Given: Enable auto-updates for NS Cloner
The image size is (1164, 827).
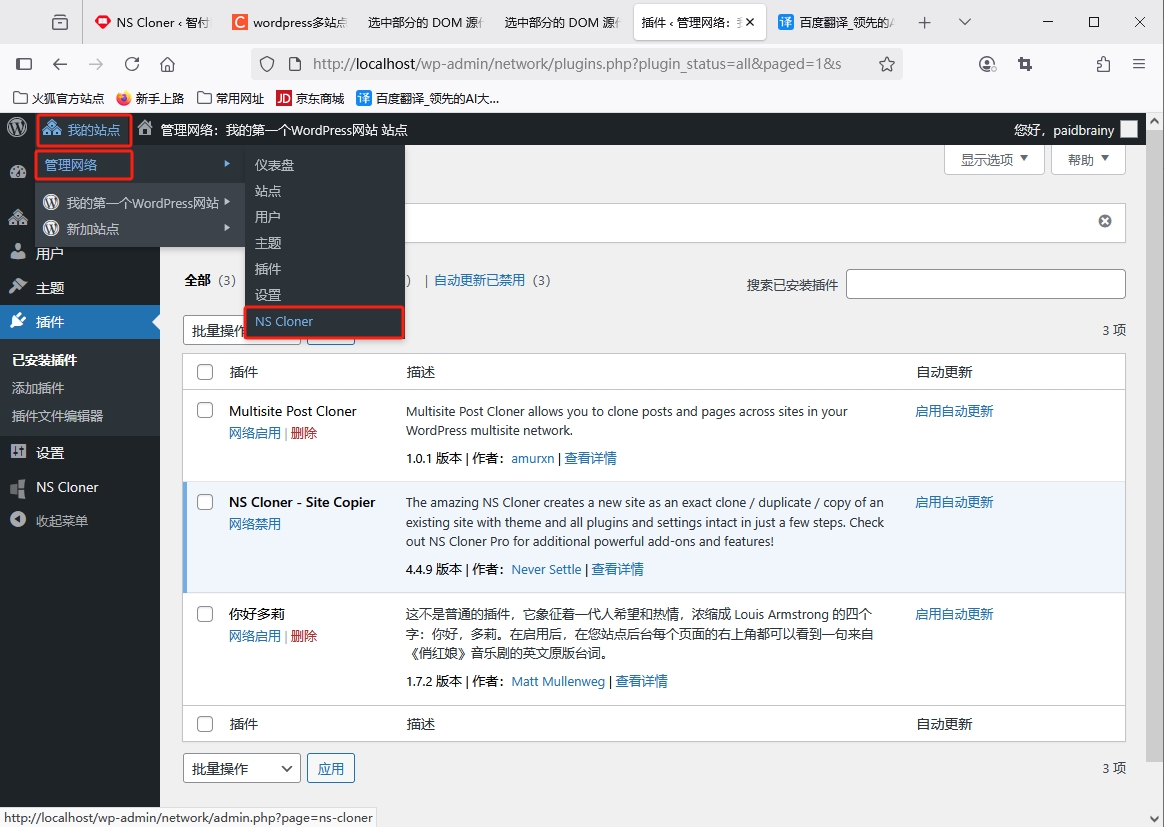Looking at the screenshot, I should [954, 503].
